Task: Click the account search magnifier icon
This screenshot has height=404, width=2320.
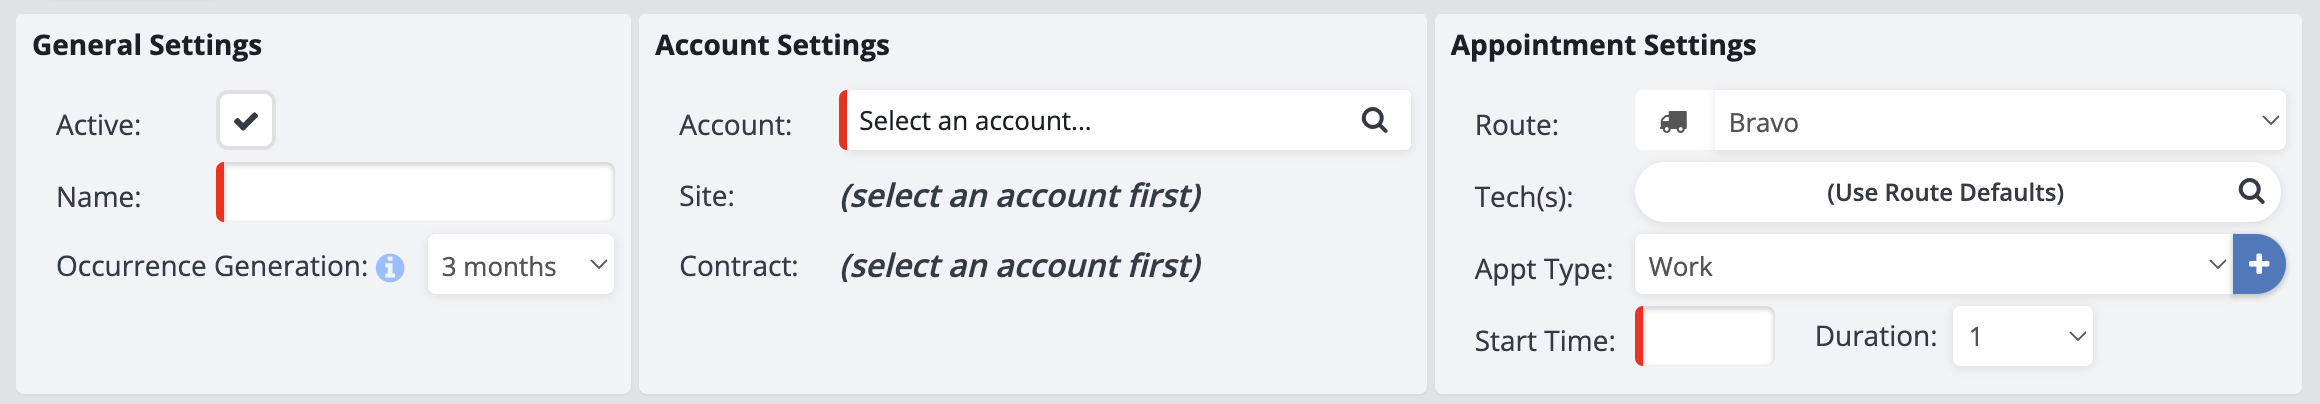Action: click(x=1375, y=121)
